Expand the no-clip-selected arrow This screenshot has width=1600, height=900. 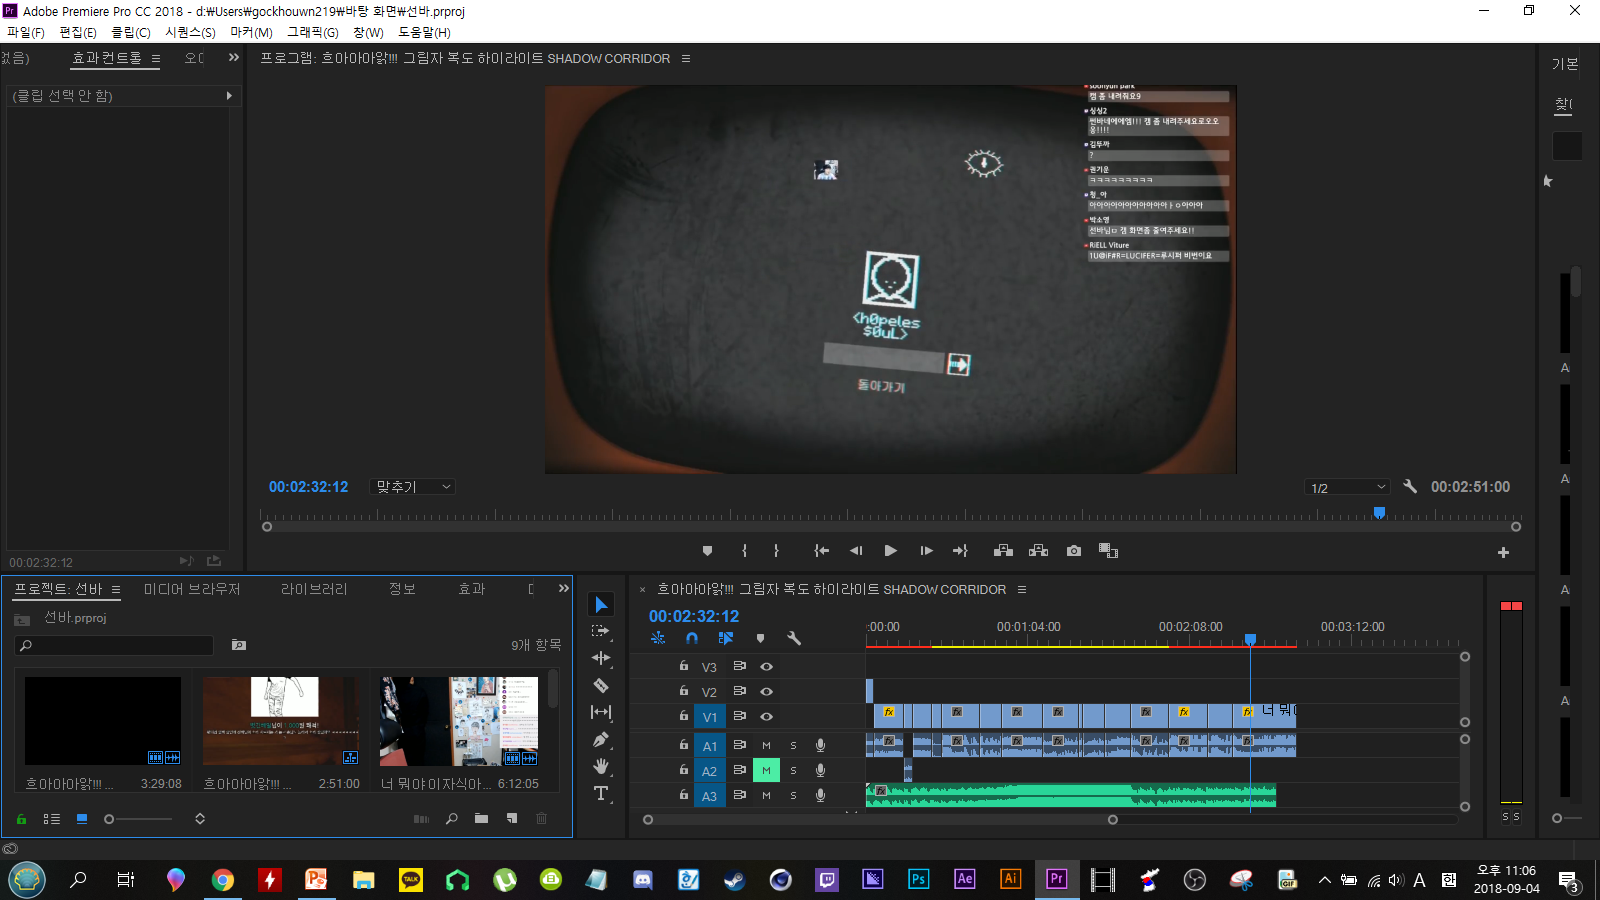tap(229, 96)
